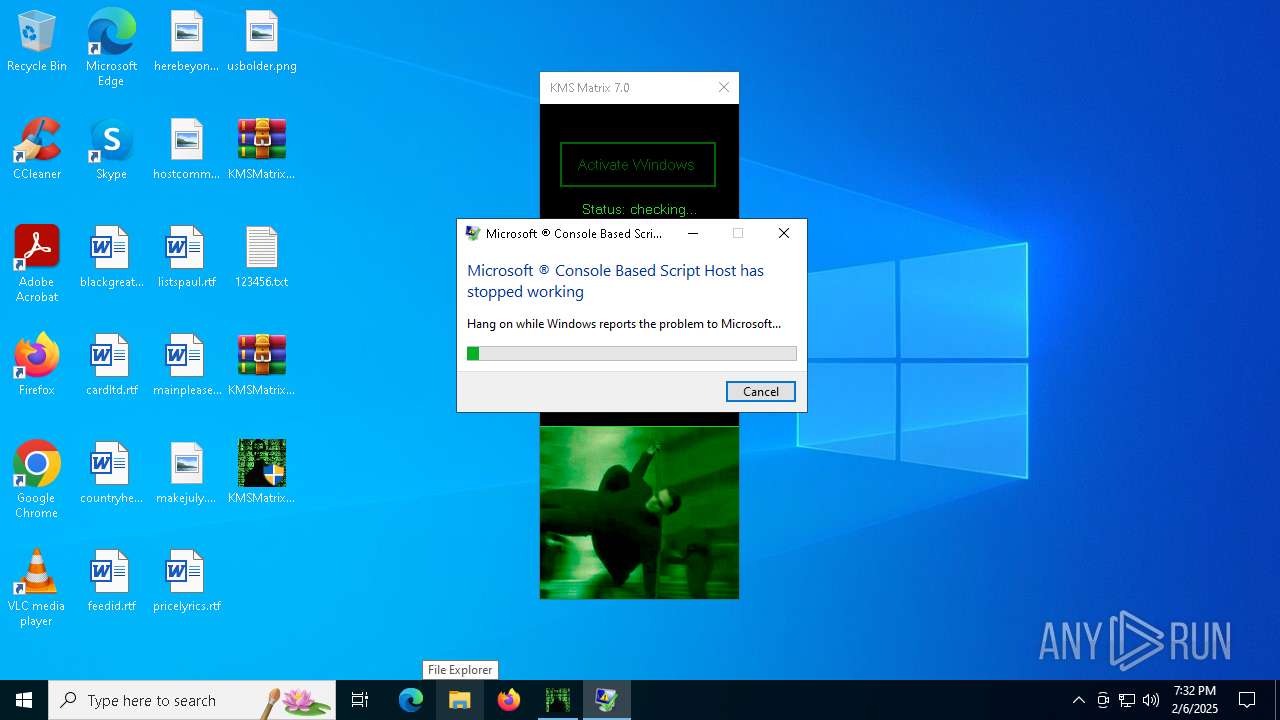1280x720 pixels.
Task: Select the KMSMatrix archive beside mainplease file
Action: (261, 366)
